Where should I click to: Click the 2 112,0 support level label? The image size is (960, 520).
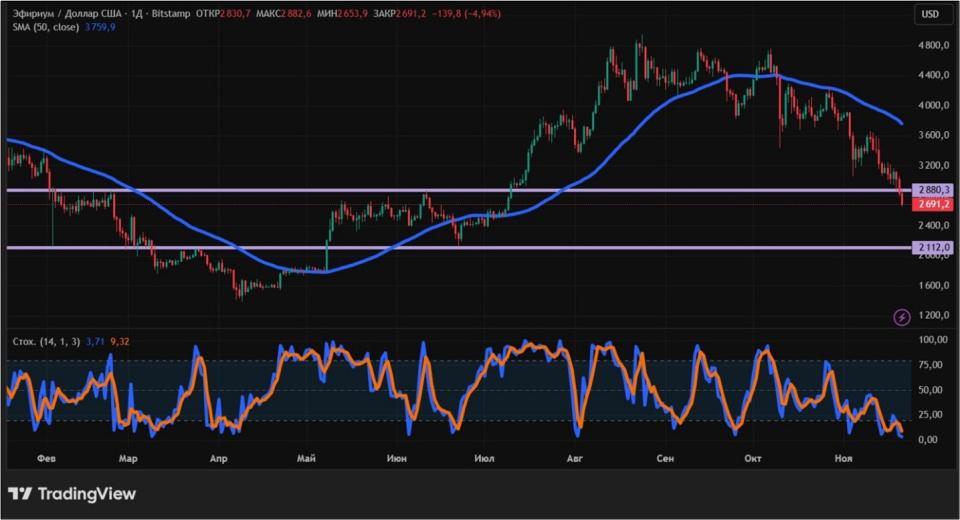click(932, 247)
